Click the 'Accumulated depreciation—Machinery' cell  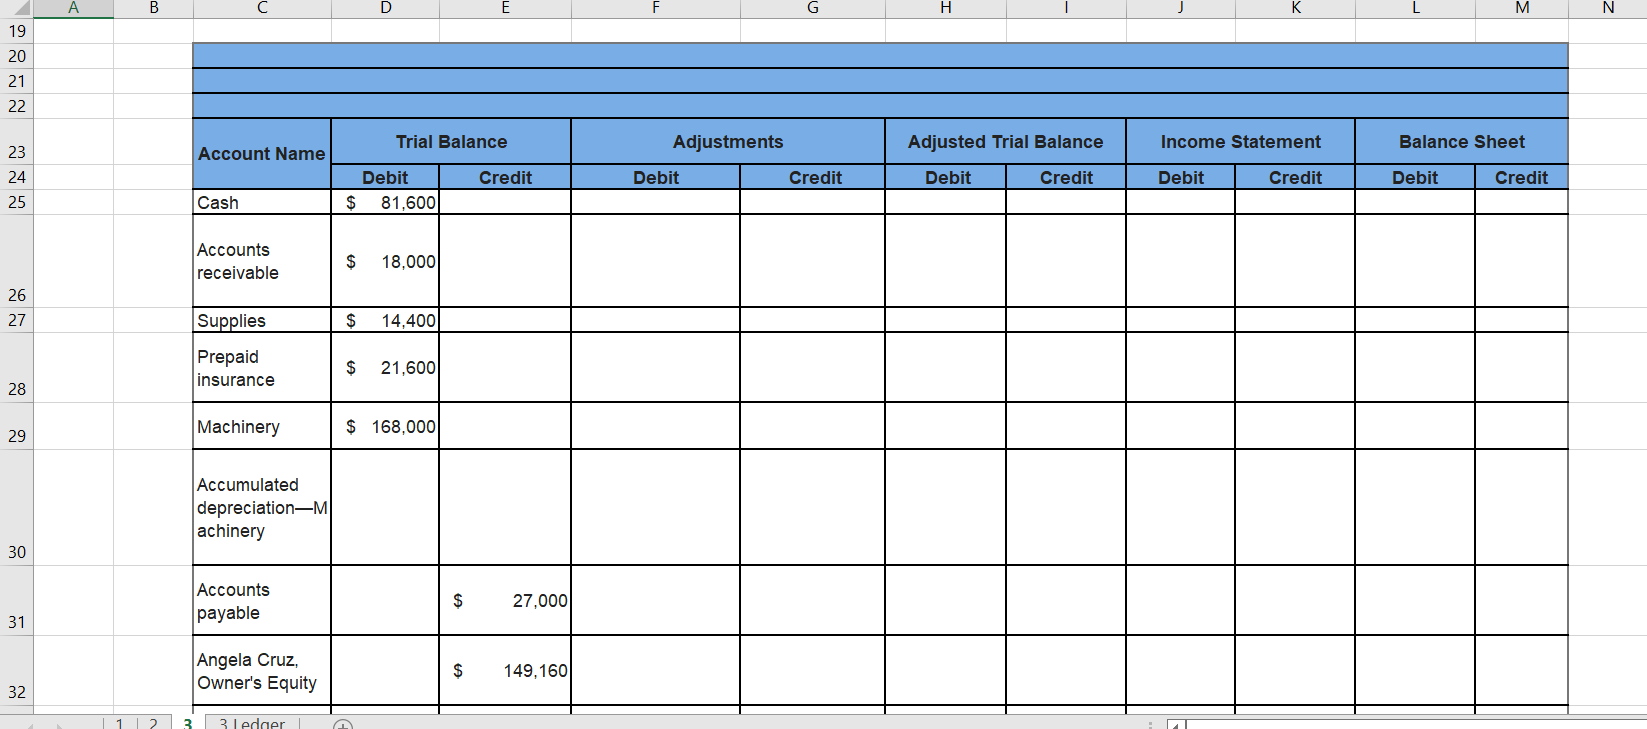(262, 507)
